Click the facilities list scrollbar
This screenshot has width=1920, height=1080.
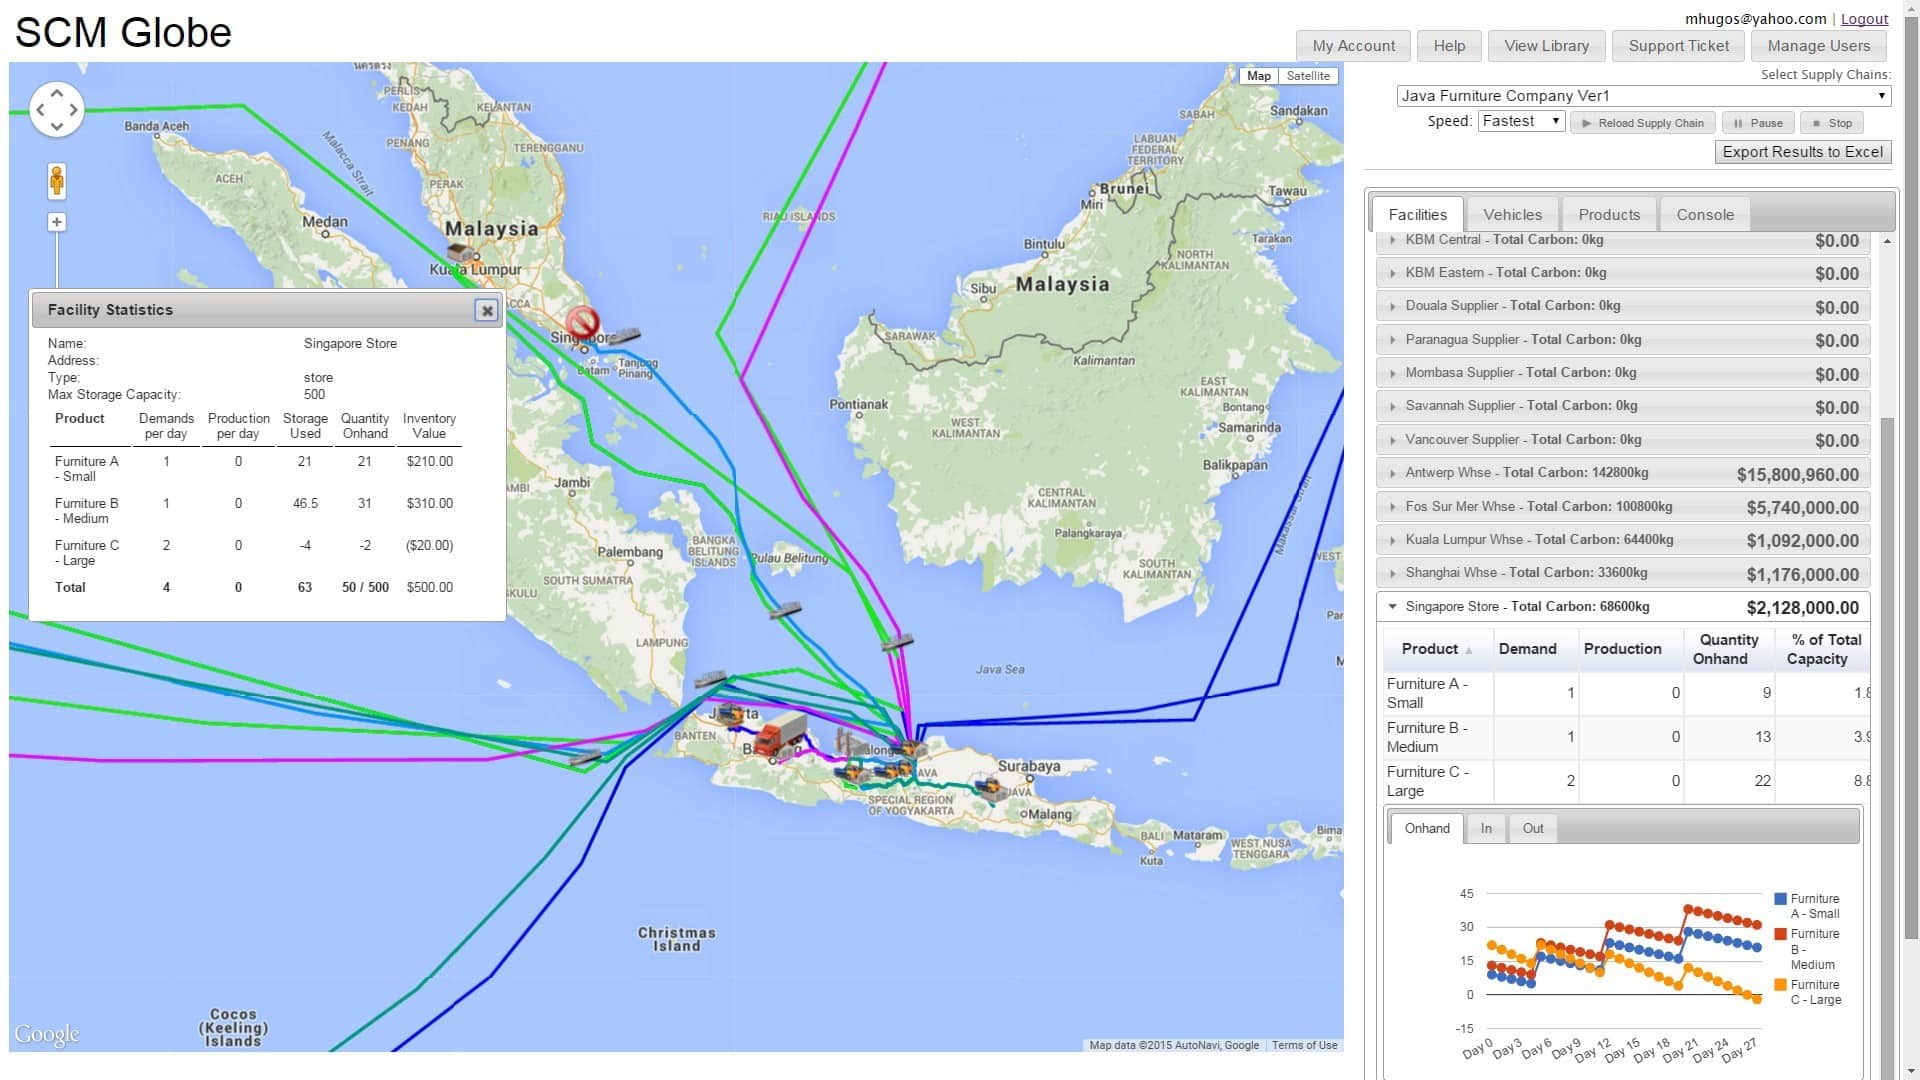pyautogui.click(x=1887, y=680)
